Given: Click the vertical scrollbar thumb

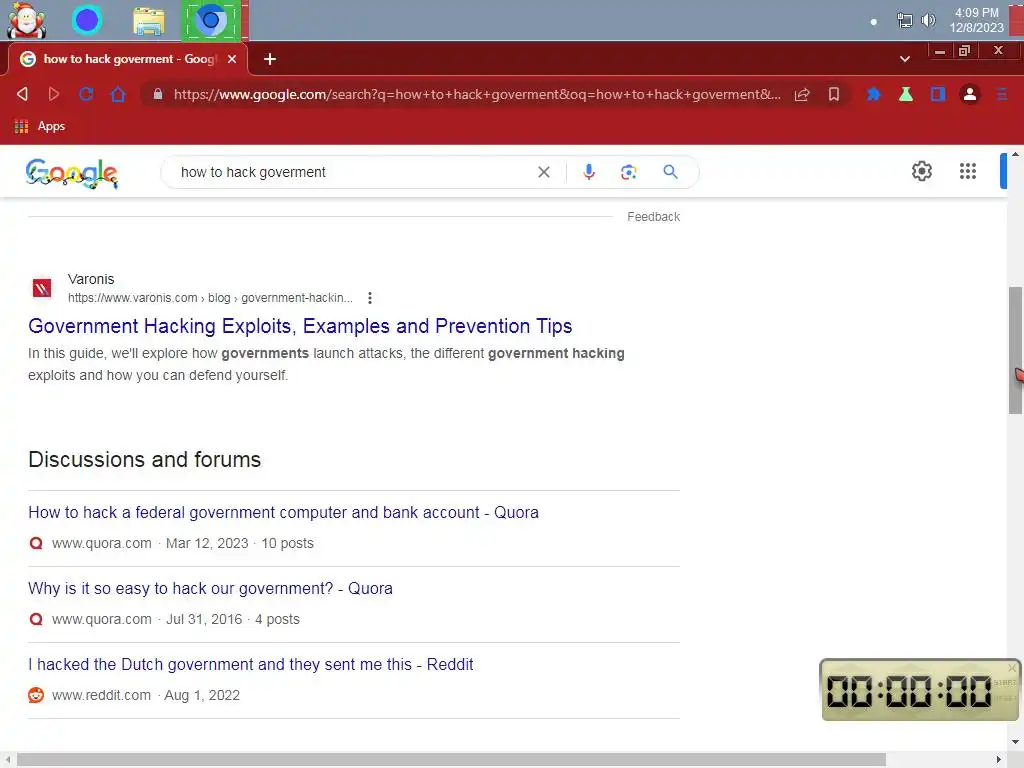Looking at the screenshot, I should click(1015, 350).
